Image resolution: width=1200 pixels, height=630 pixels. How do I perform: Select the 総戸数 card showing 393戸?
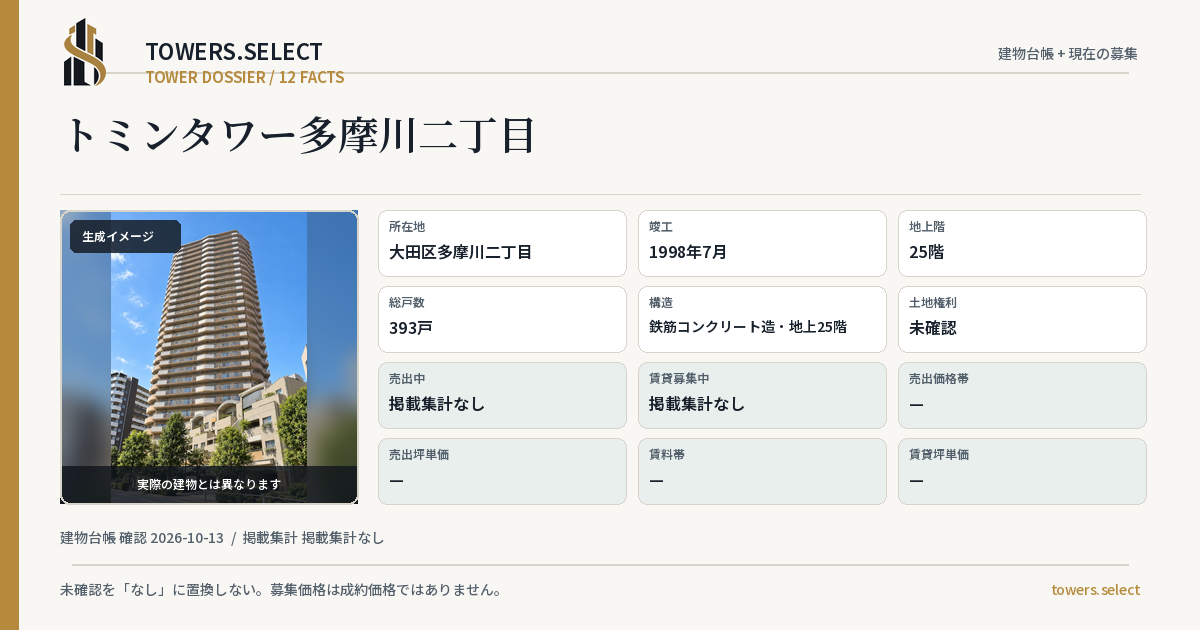point(502,319)
